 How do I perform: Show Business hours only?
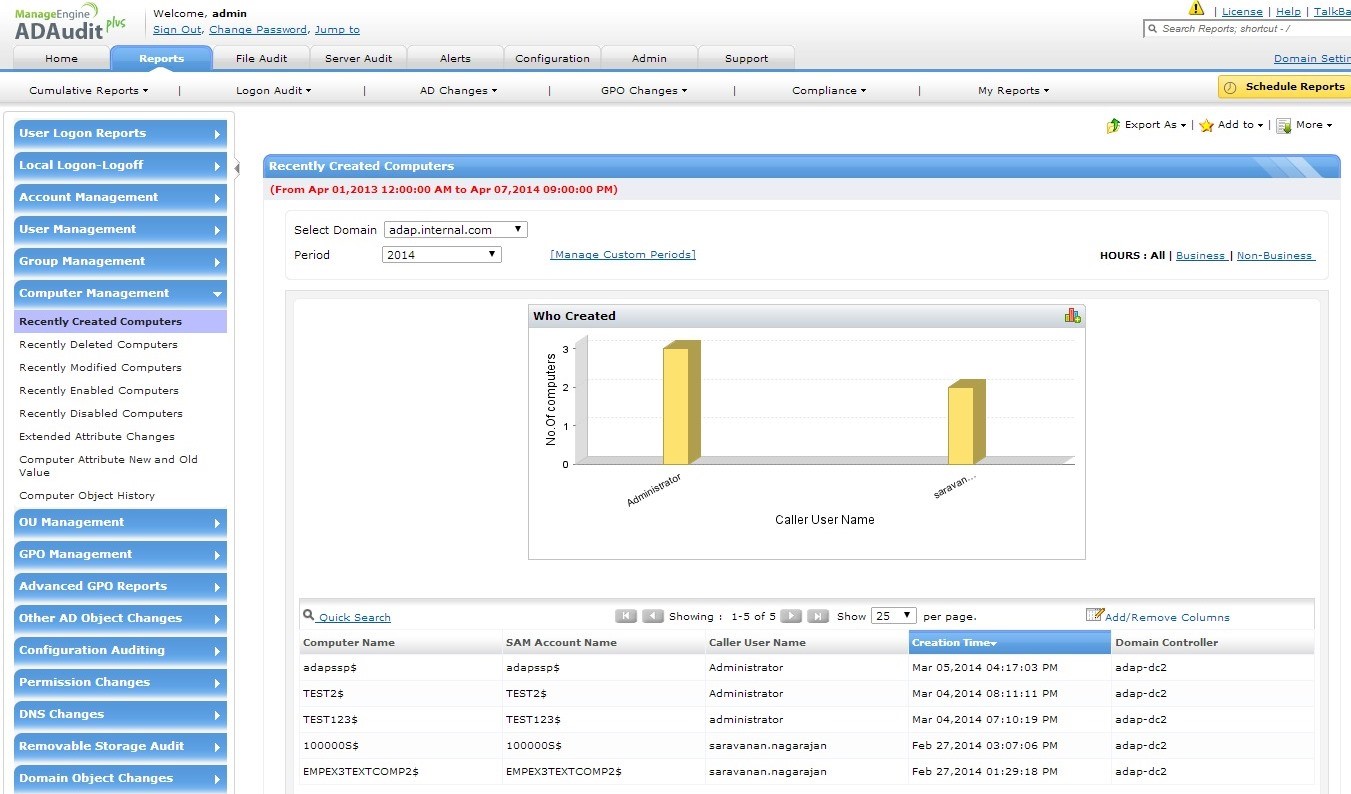click(x=1200, y=256)
